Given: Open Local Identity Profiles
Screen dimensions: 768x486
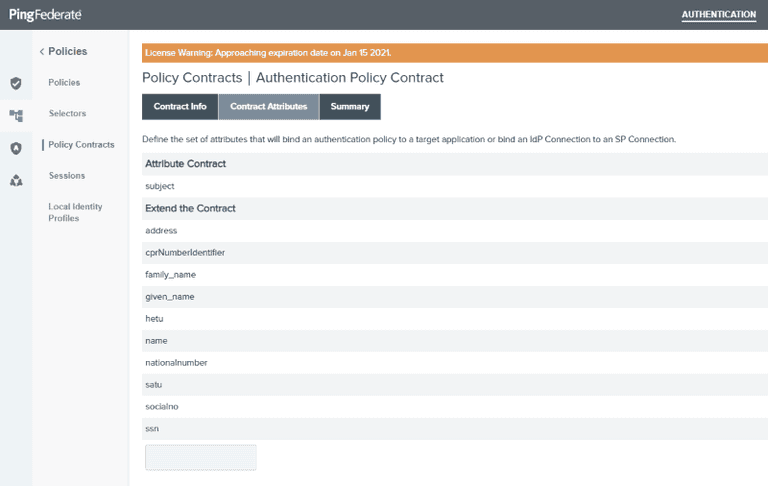Looking at the screenshot, I should [x=75, y=212].
